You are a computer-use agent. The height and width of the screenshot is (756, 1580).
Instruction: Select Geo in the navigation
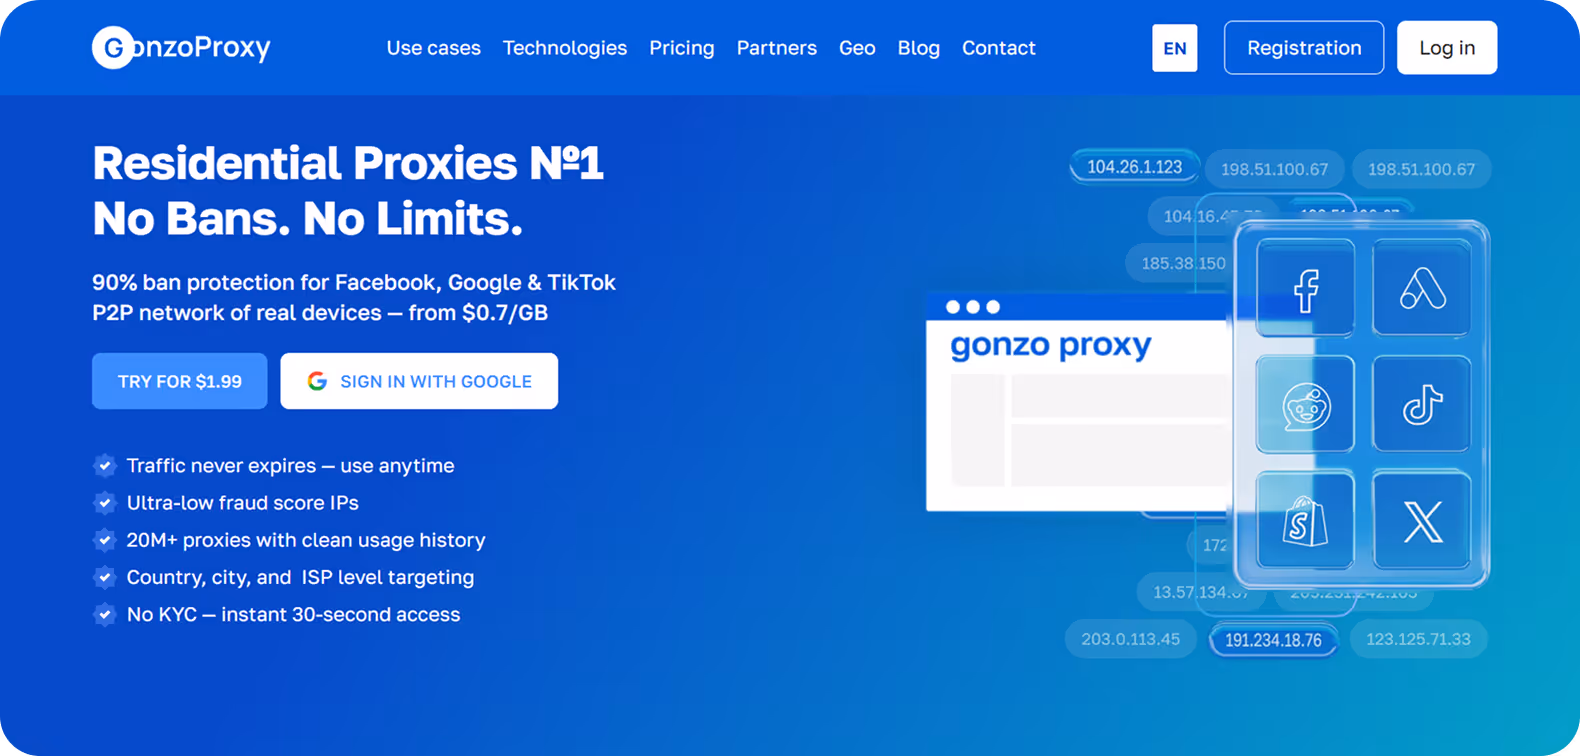[x=857, y=48]
